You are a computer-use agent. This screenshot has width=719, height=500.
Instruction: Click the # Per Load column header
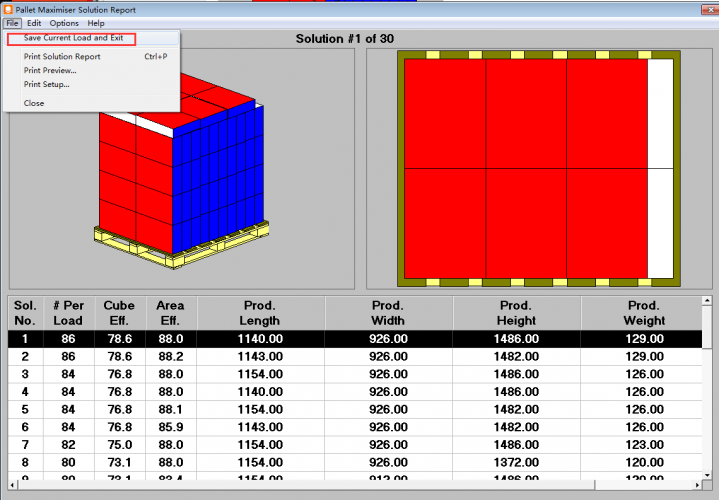[70, 313]
